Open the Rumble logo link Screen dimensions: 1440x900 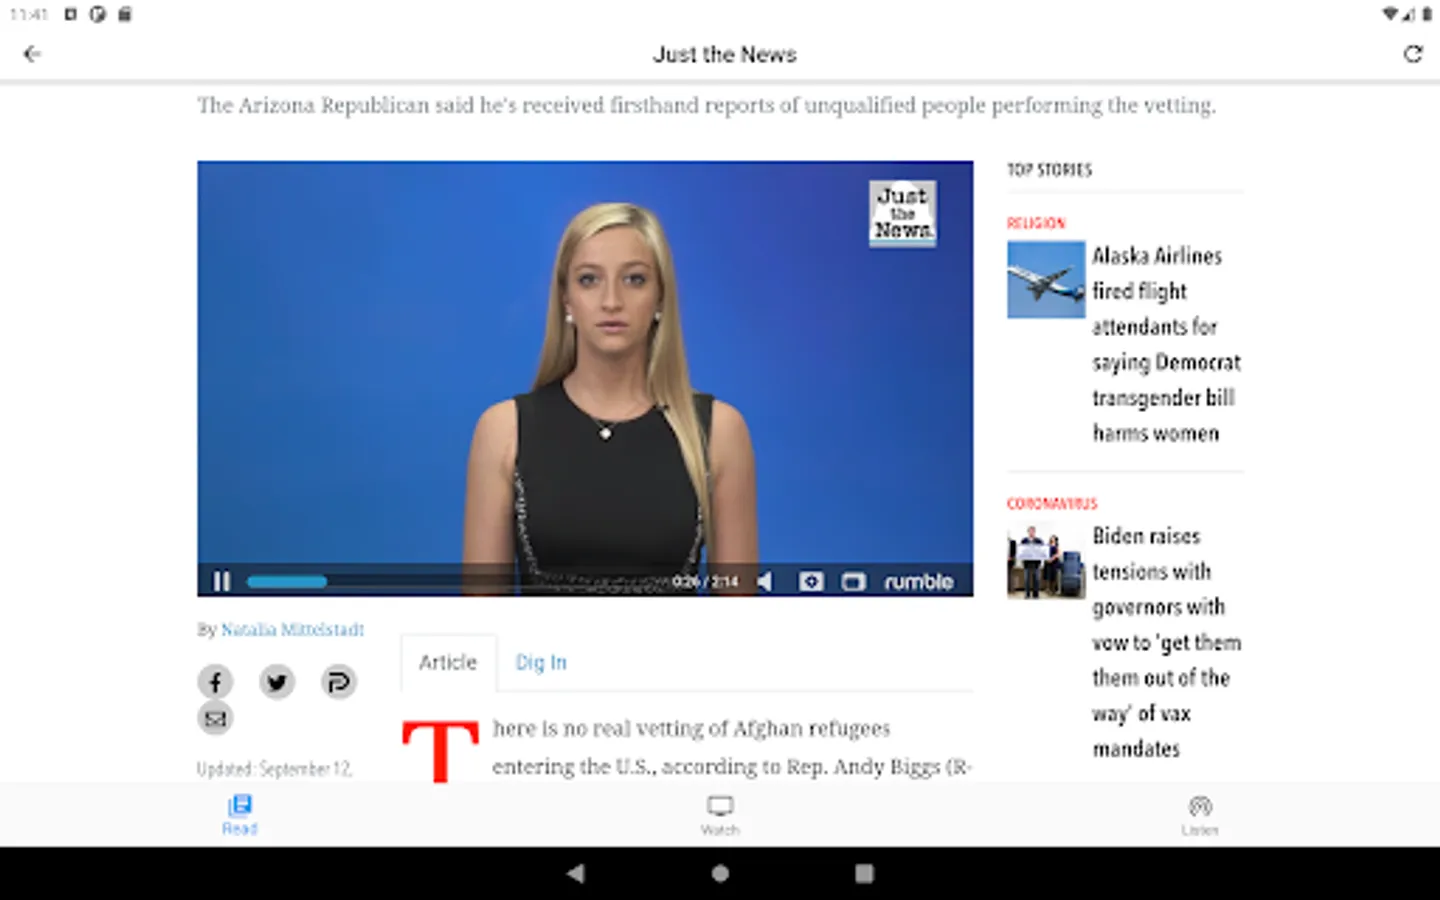click(x=918, y=581)
